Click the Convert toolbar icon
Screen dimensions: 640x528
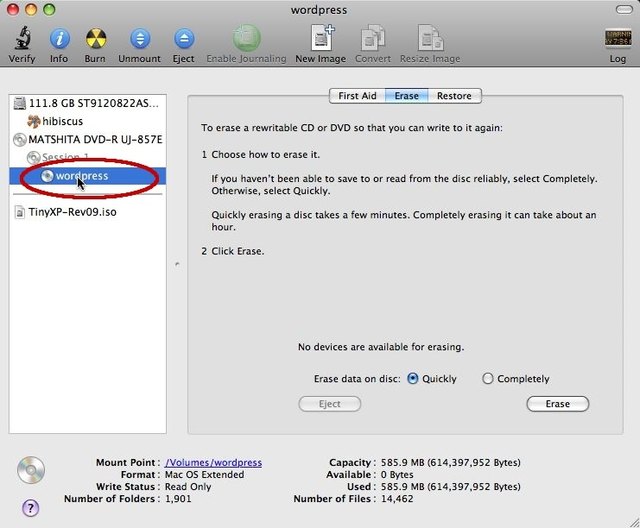click(373, 38)
